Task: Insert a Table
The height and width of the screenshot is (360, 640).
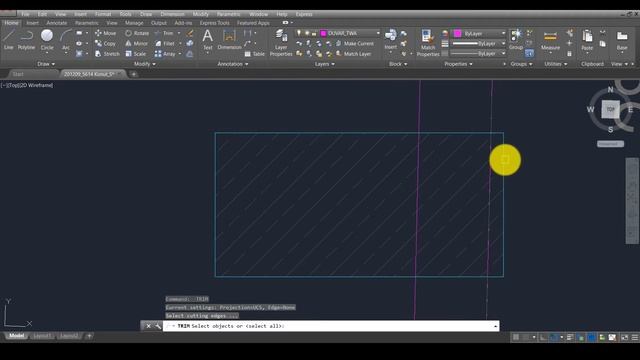Action: click(255, 53)
